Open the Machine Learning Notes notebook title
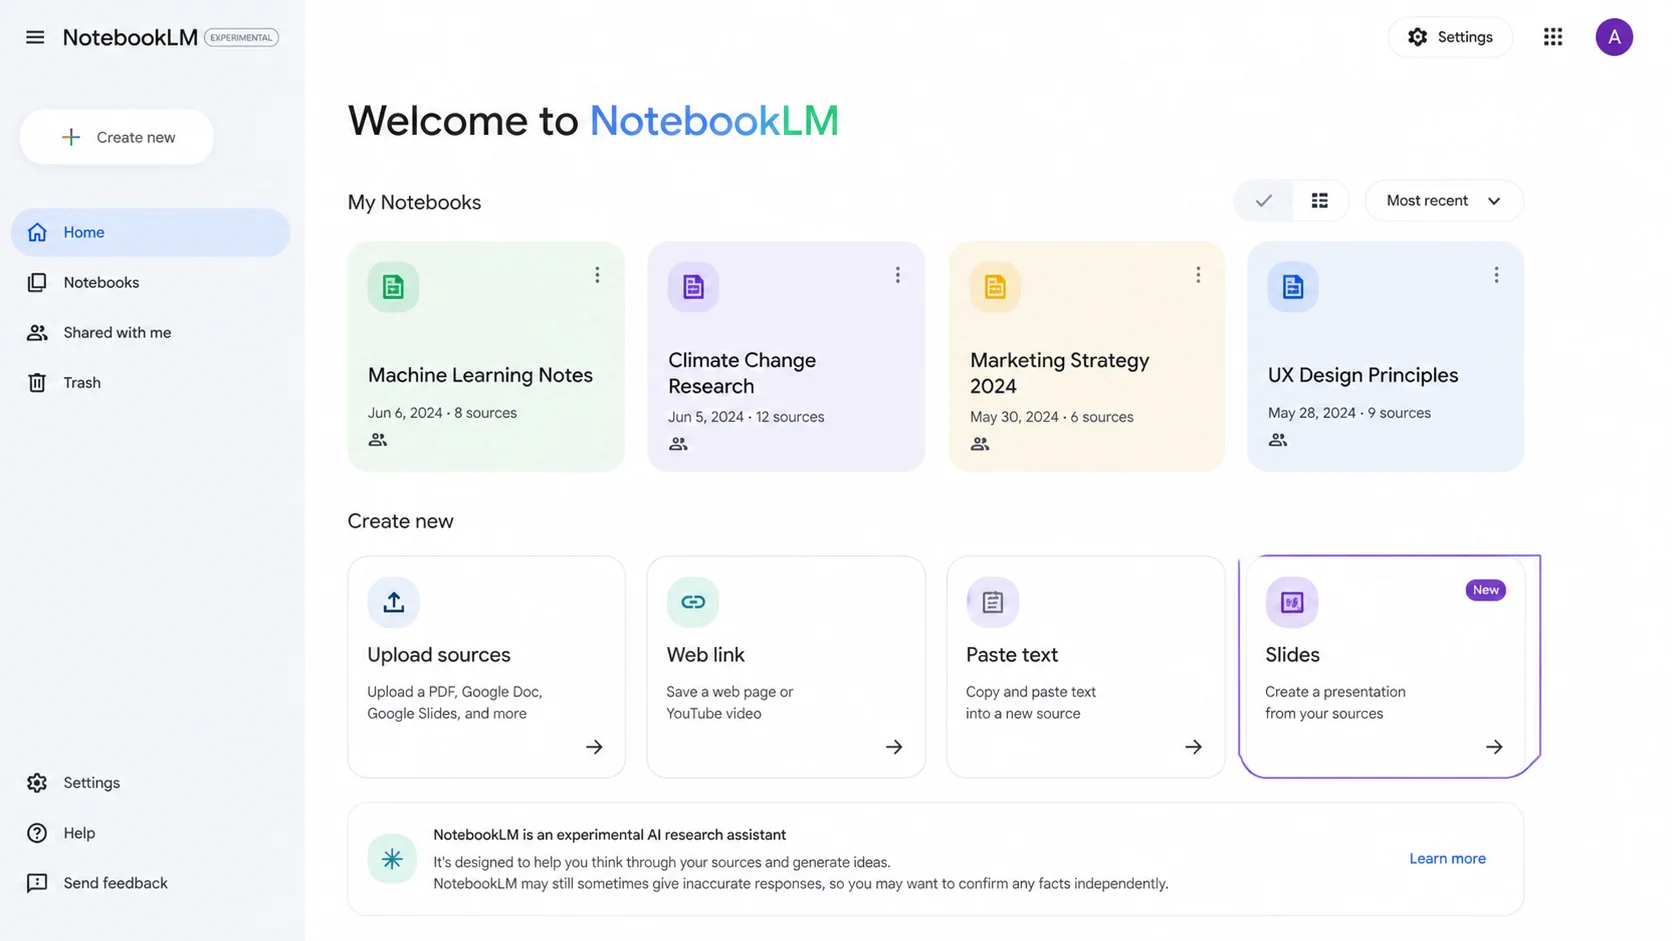This screenshot has width=1672, height=941. 480,375
